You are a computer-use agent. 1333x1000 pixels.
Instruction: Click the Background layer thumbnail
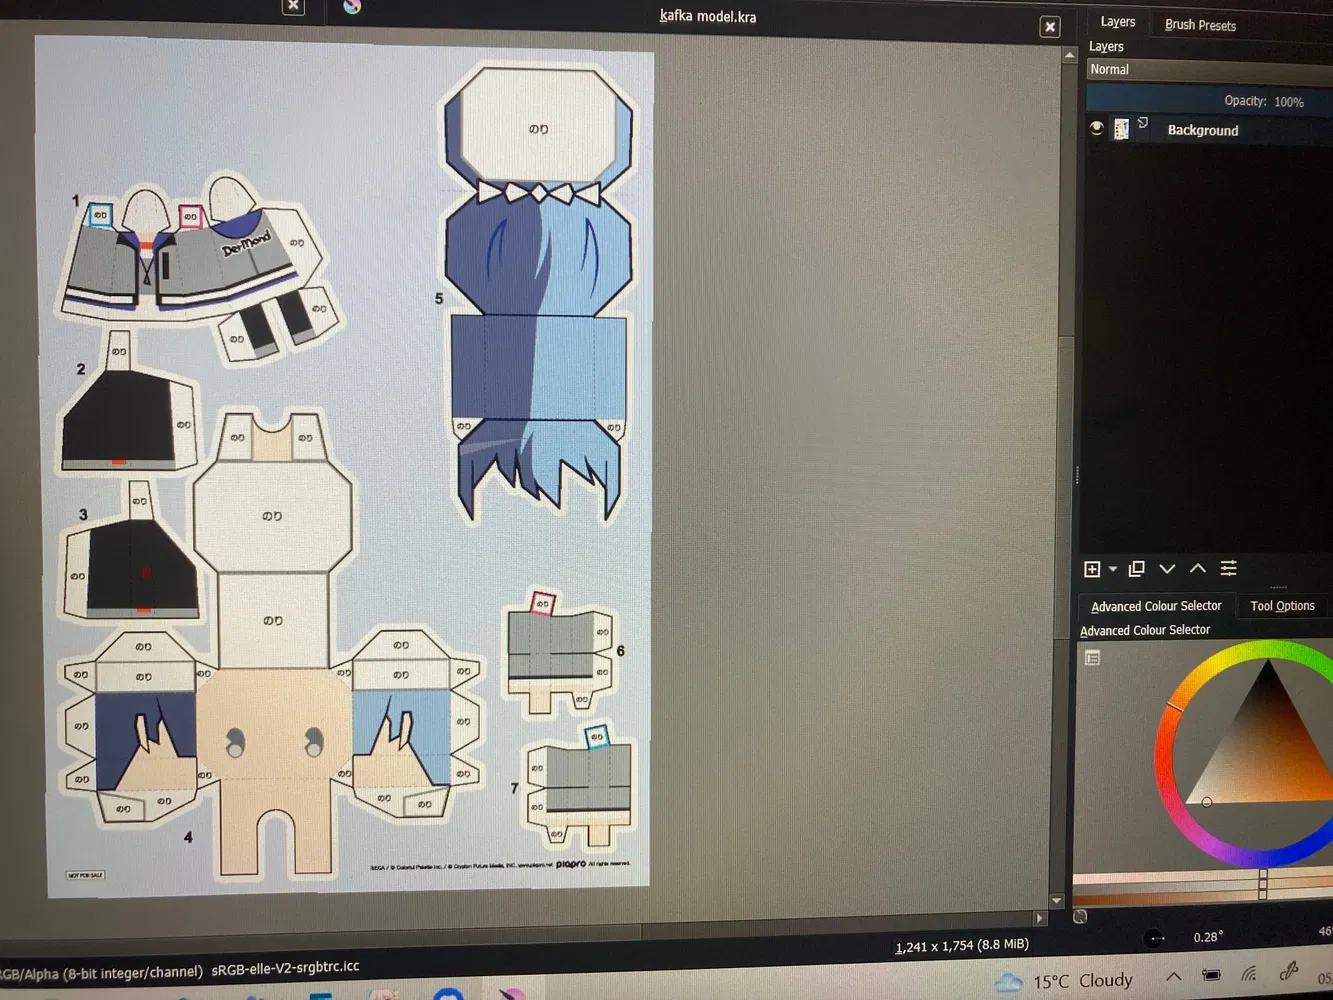tap(1121, 129)
